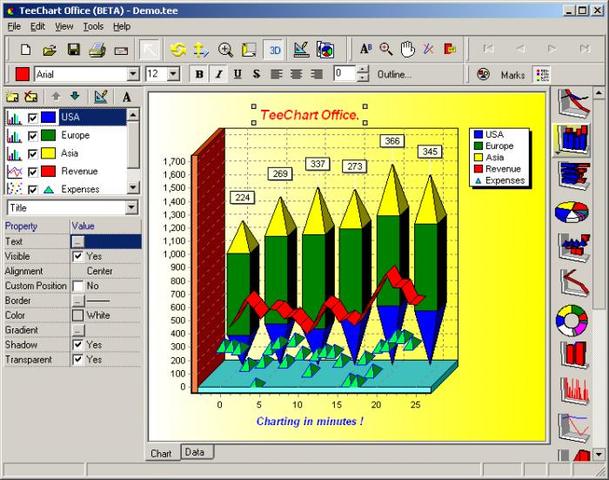
Task: Open the Help menu
Action: point(122,26)
